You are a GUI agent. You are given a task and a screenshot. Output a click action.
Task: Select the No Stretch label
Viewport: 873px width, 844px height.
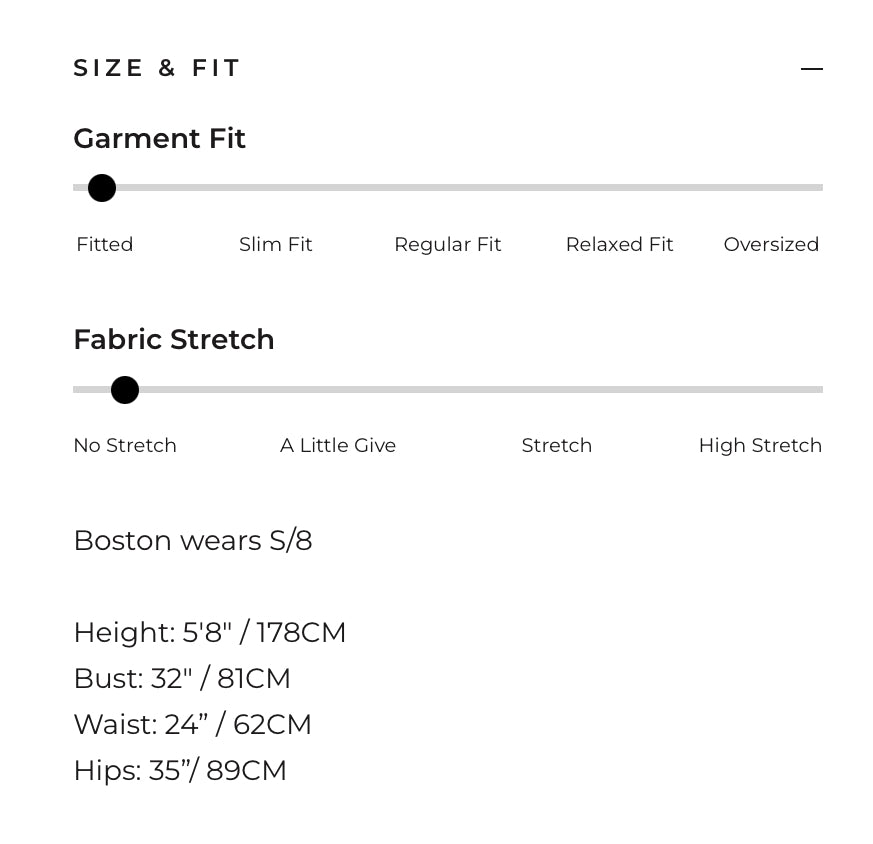click(x=125, y=445)
